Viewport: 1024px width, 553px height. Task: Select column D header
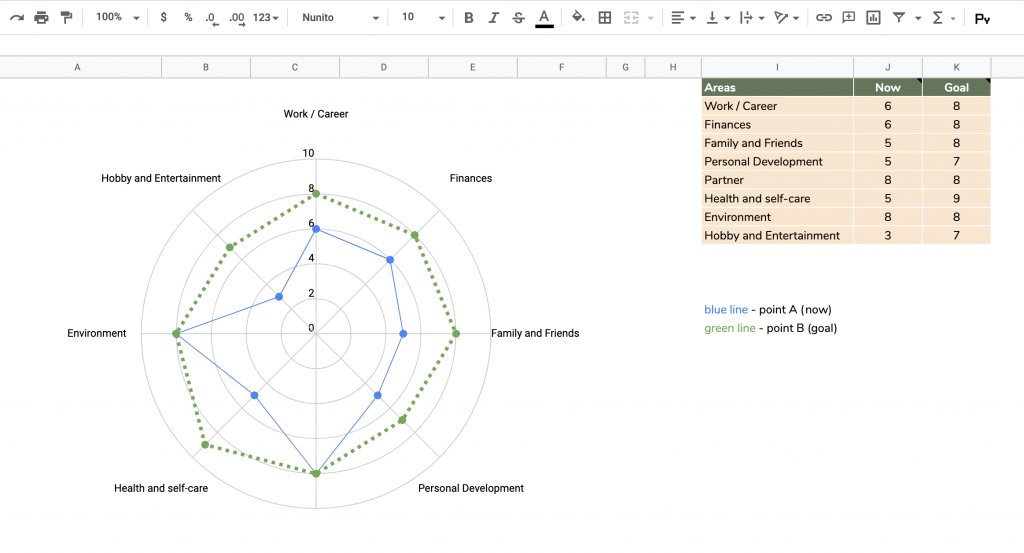click(383, 67)
